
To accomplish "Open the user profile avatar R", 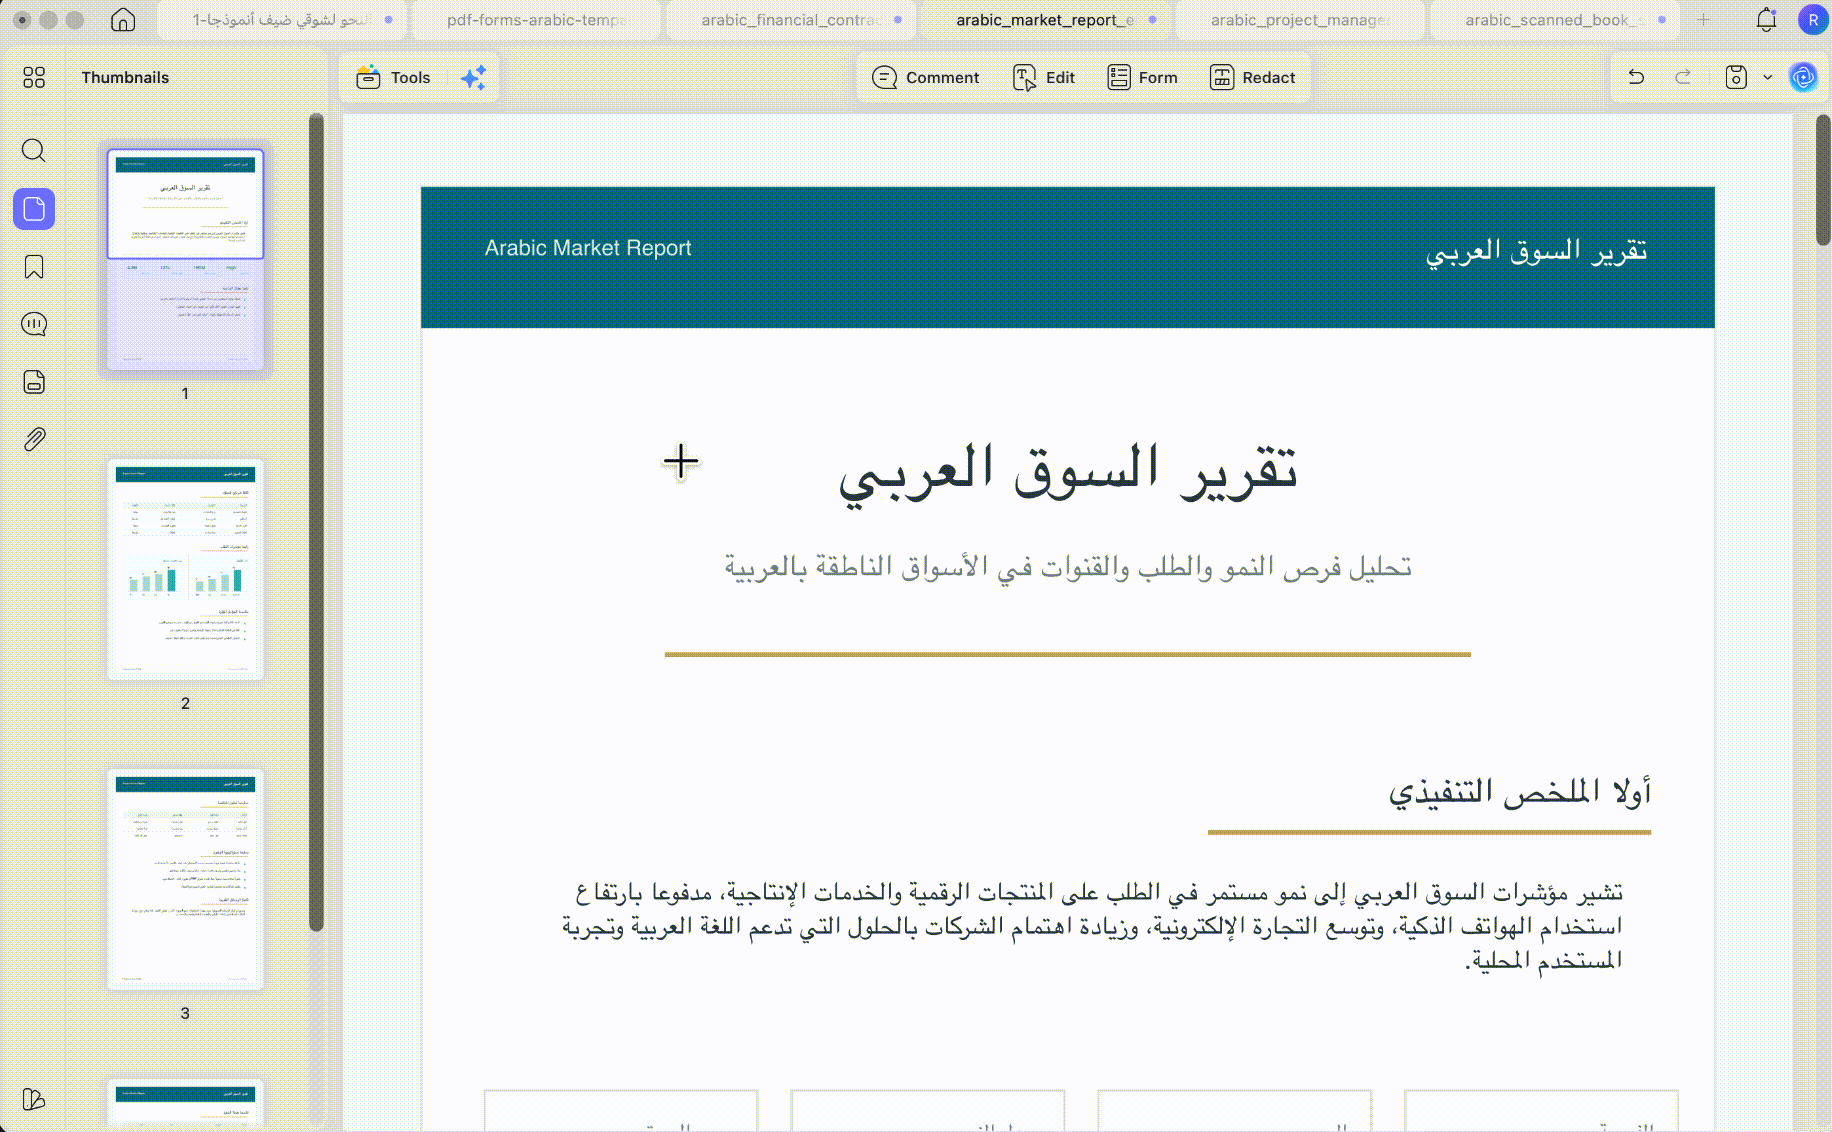I will tap(1812, 20).
